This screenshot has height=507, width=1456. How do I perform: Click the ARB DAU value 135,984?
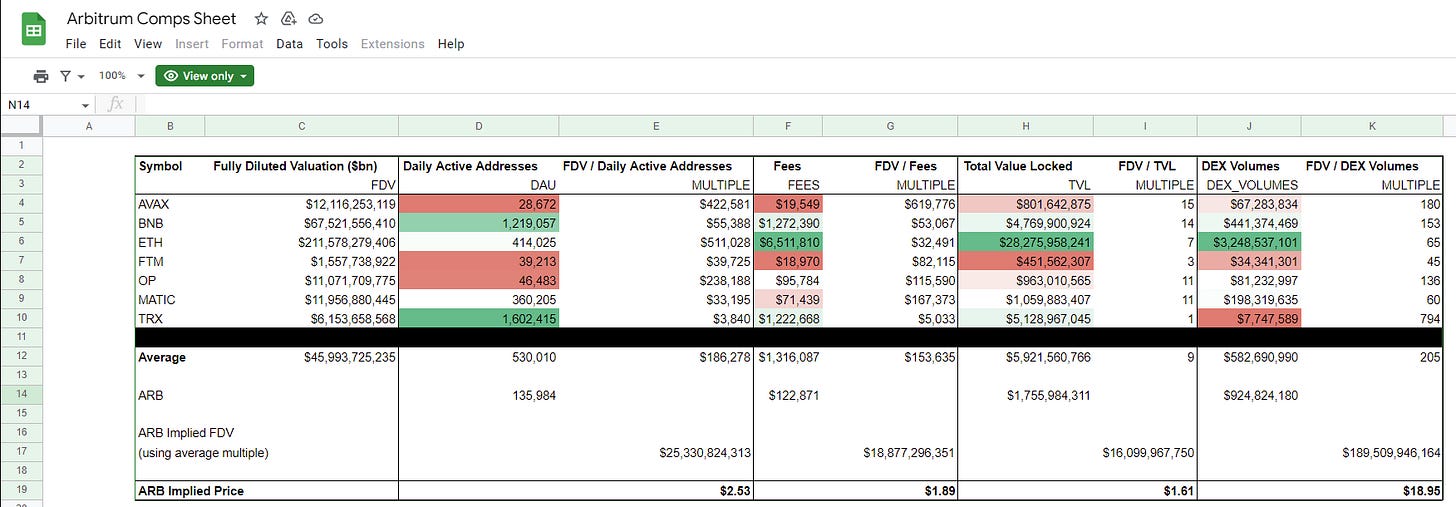[479, 395]
